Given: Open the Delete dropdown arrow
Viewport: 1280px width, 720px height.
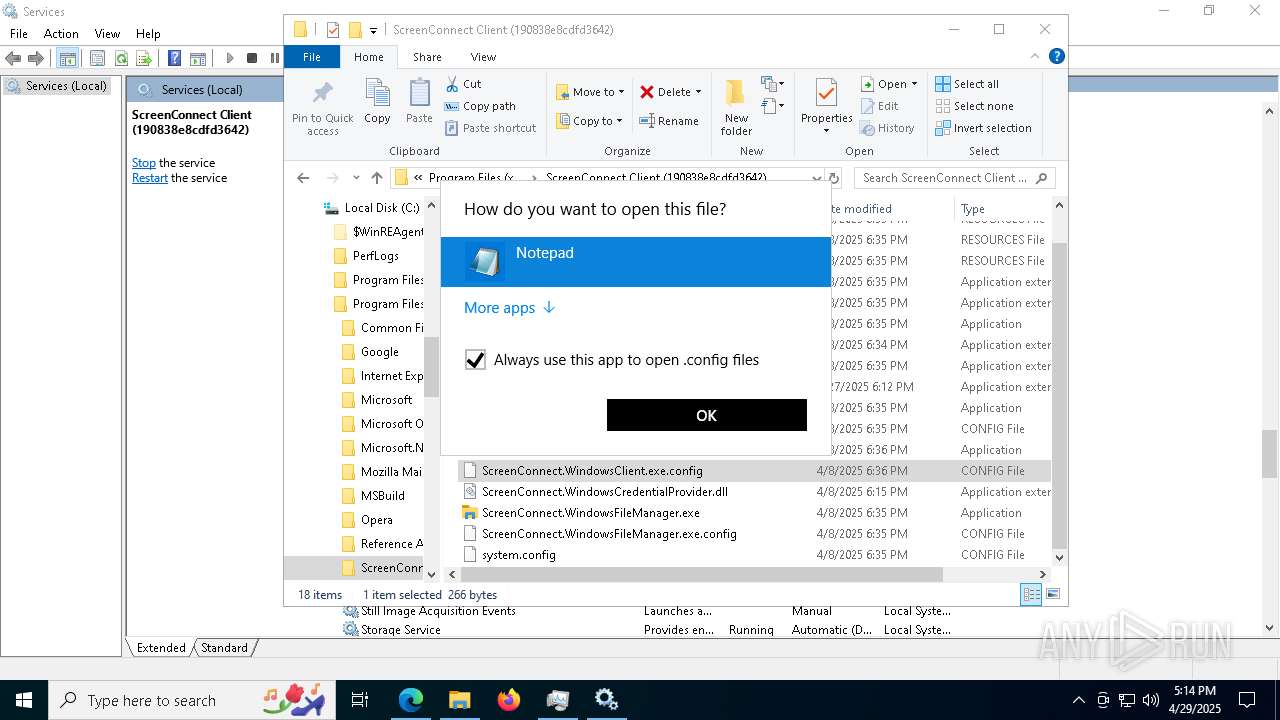Looking at the screenshot, I should 698,92.
